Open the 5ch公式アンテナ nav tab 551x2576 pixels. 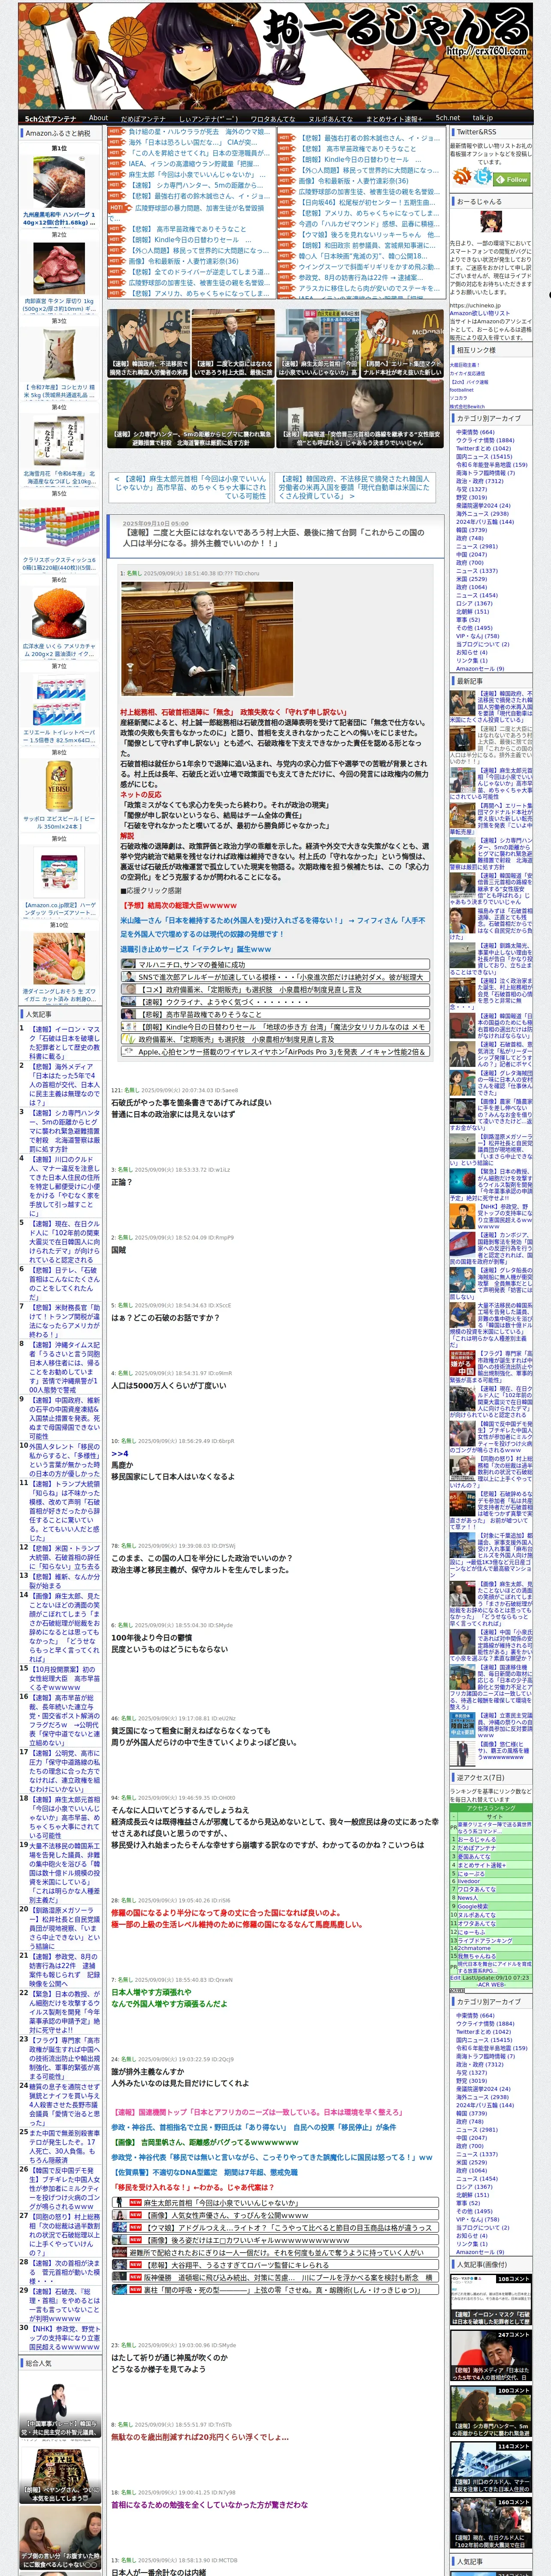pos(50,118)
